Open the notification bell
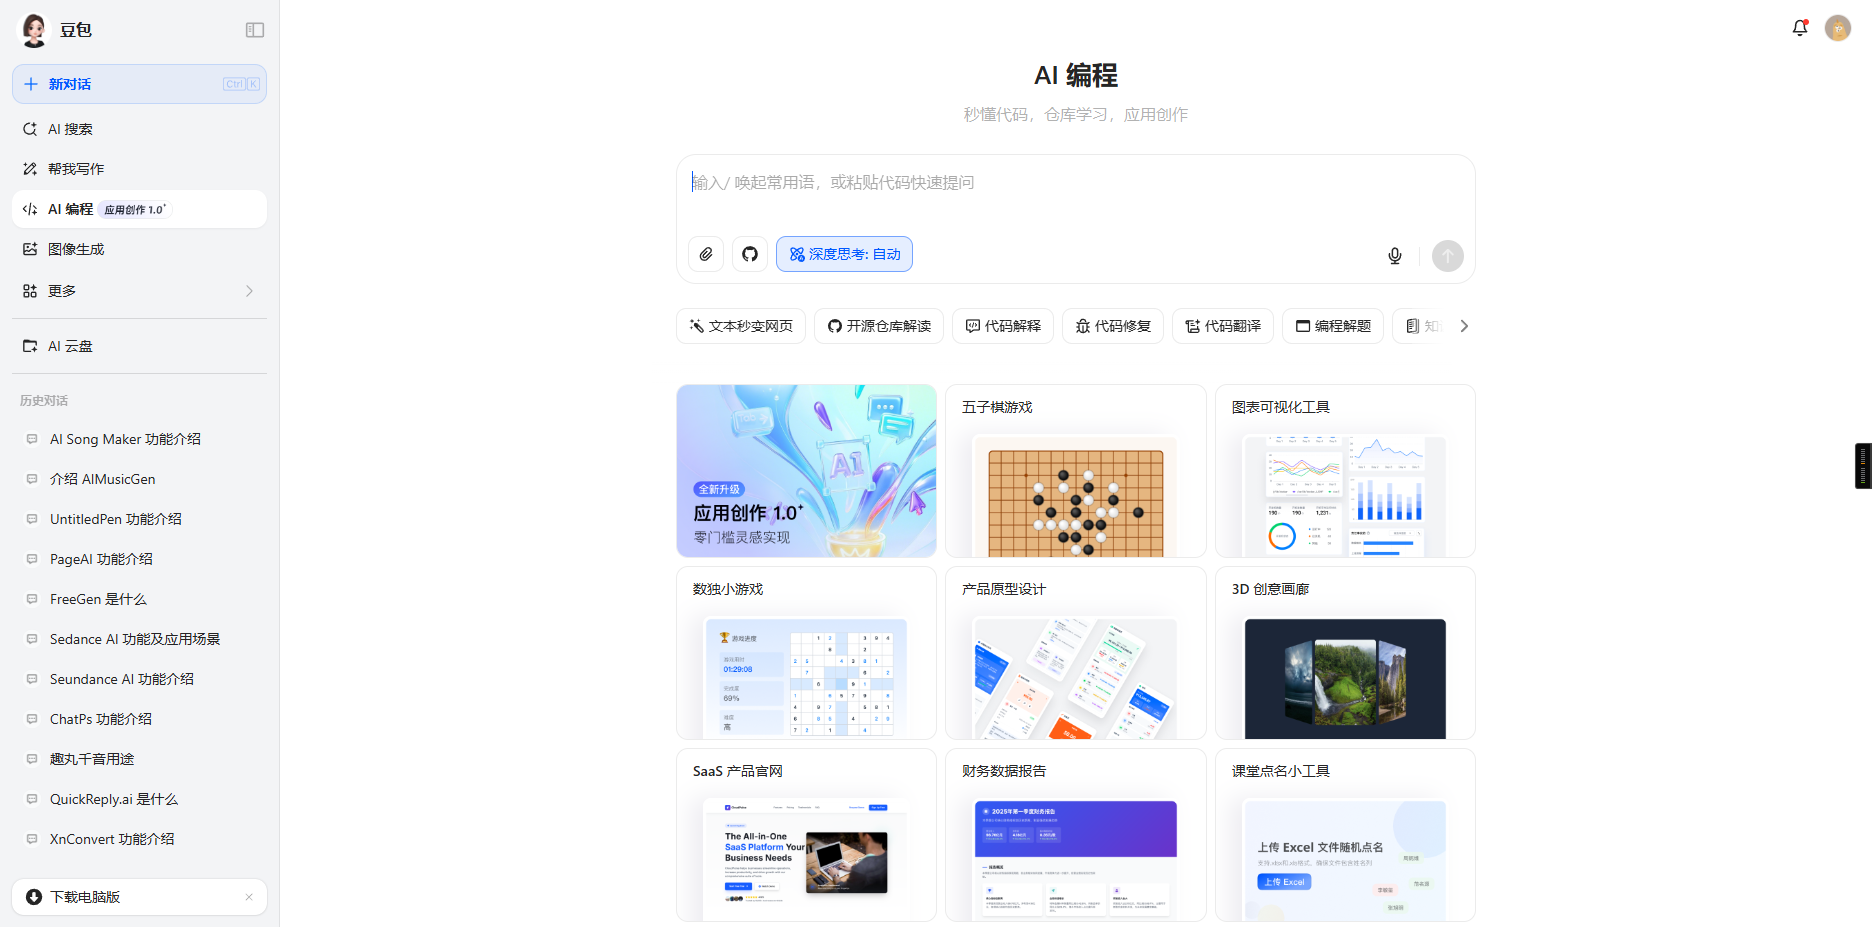Image resolution: width=1872 pixels, height=927 pixels. click(x=1800, y=28)
